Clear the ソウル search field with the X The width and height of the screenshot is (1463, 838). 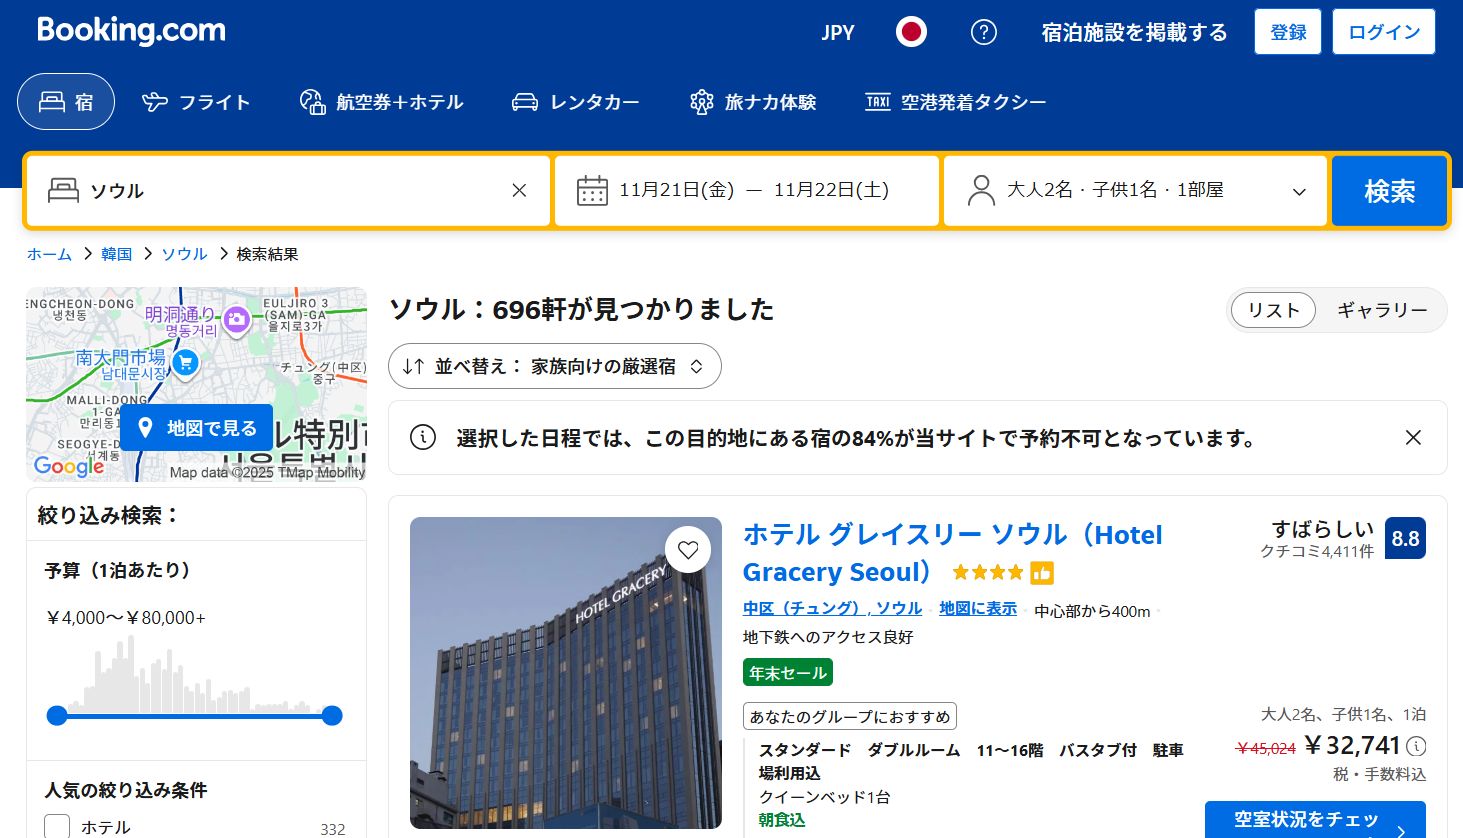[x=519, y=190]
